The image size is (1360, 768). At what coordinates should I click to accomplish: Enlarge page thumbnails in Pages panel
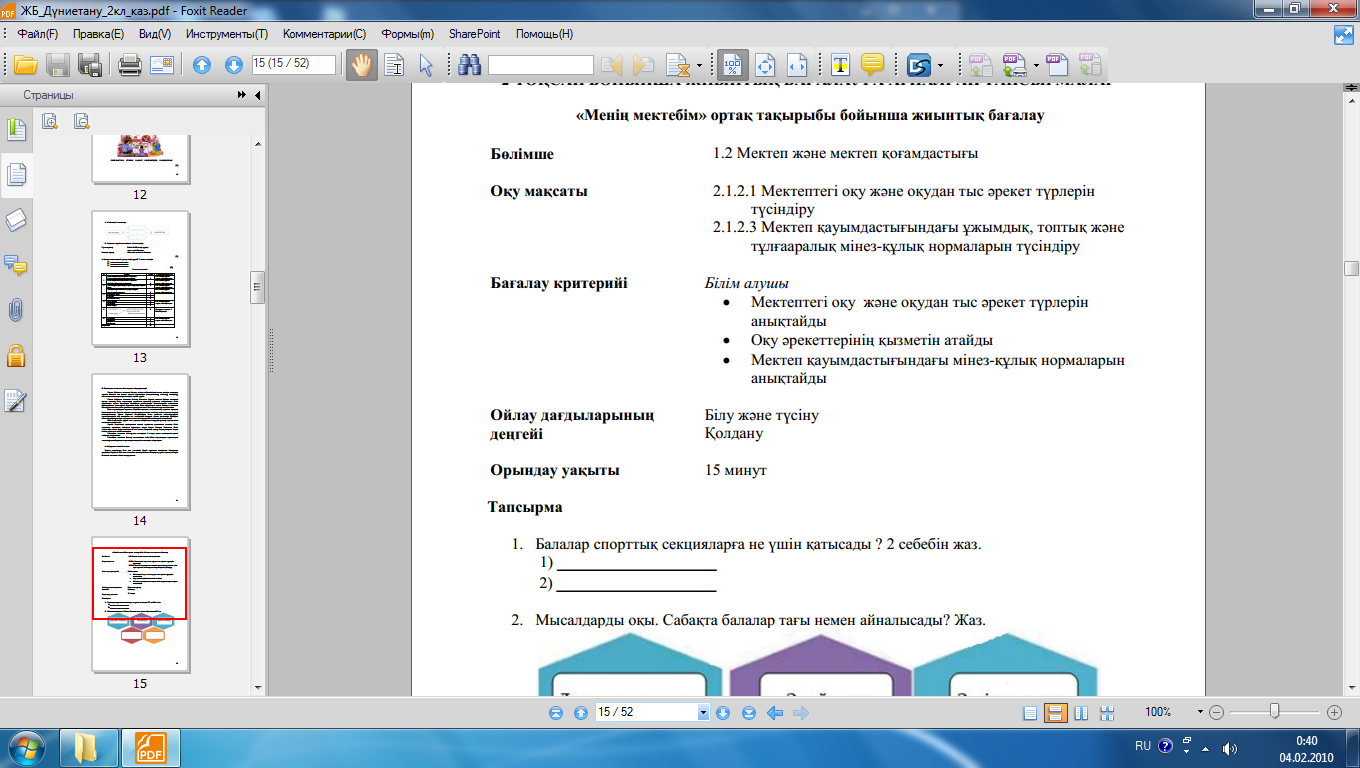coord(50,122)
